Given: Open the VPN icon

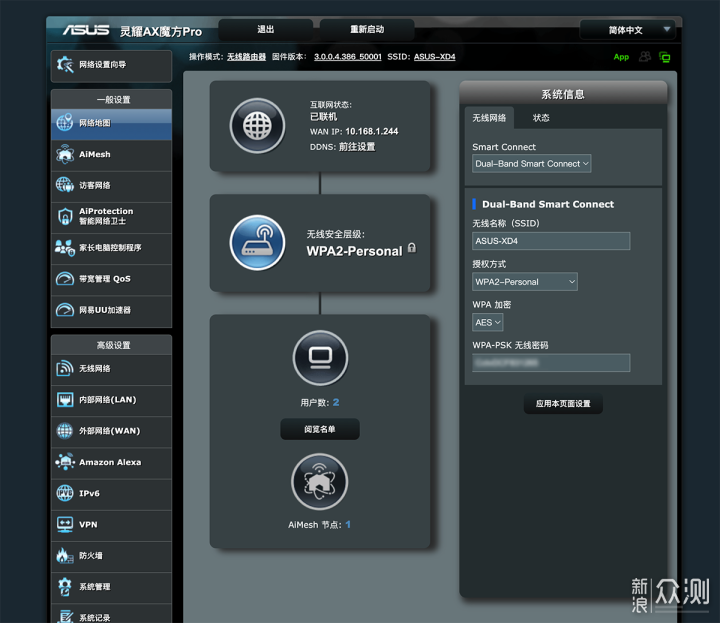Looking at the screenshot, I should tap(65, 524).
